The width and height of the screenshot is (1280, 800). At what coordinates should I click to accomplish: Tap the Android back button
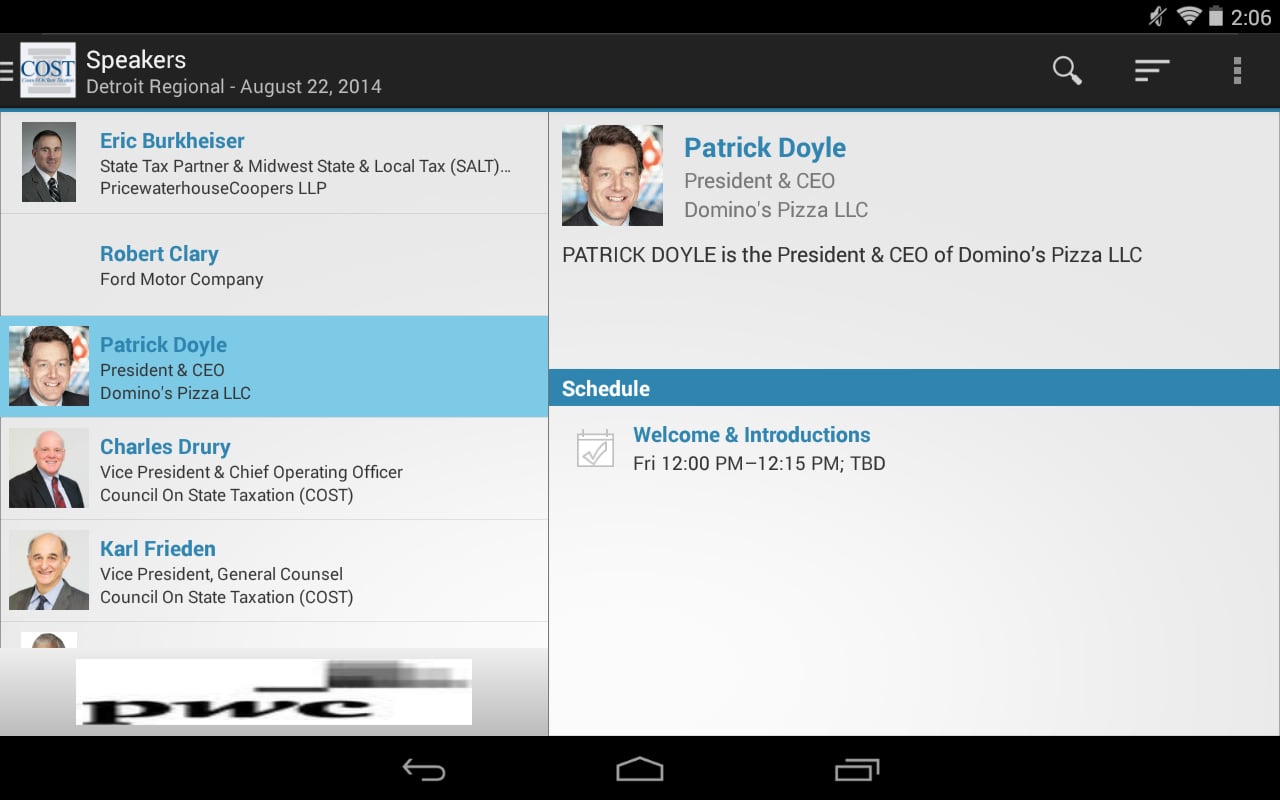pos(424,769)
